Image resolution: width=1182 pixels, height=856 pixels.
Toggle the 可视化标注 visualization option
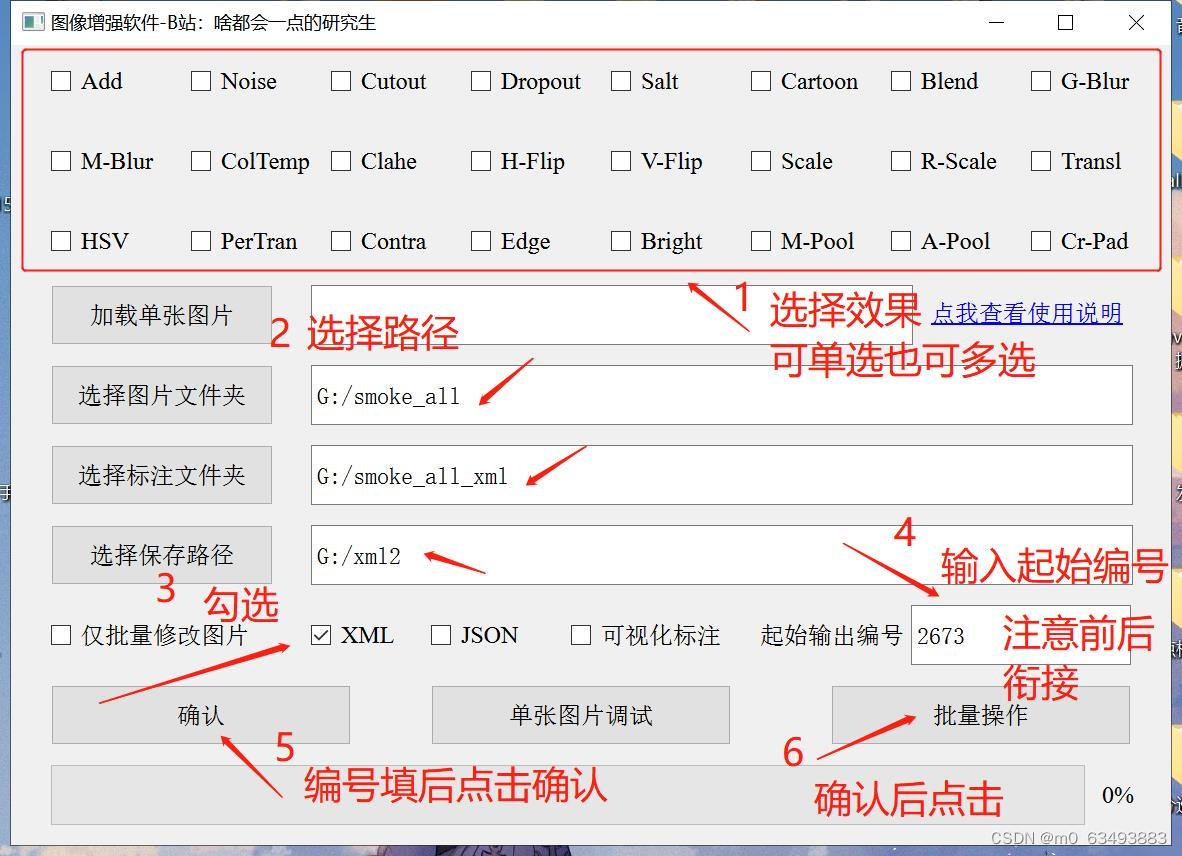[580, 635]
